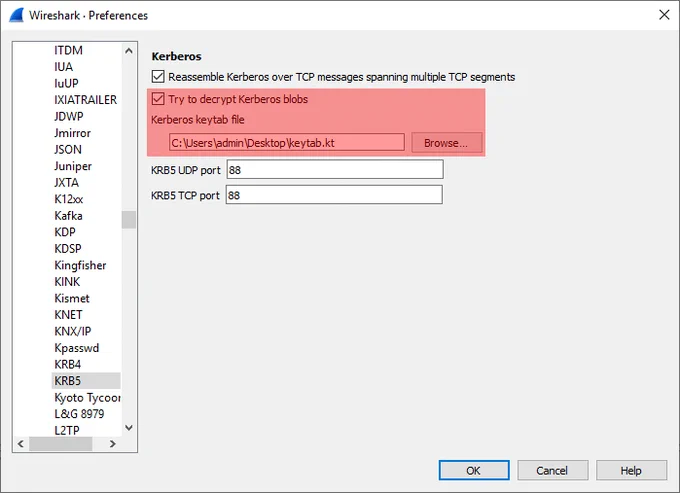This screenshot has width=680, height=493.
Task: Select Kingfisher protocol entry
Action: click(x=80, y=265)
